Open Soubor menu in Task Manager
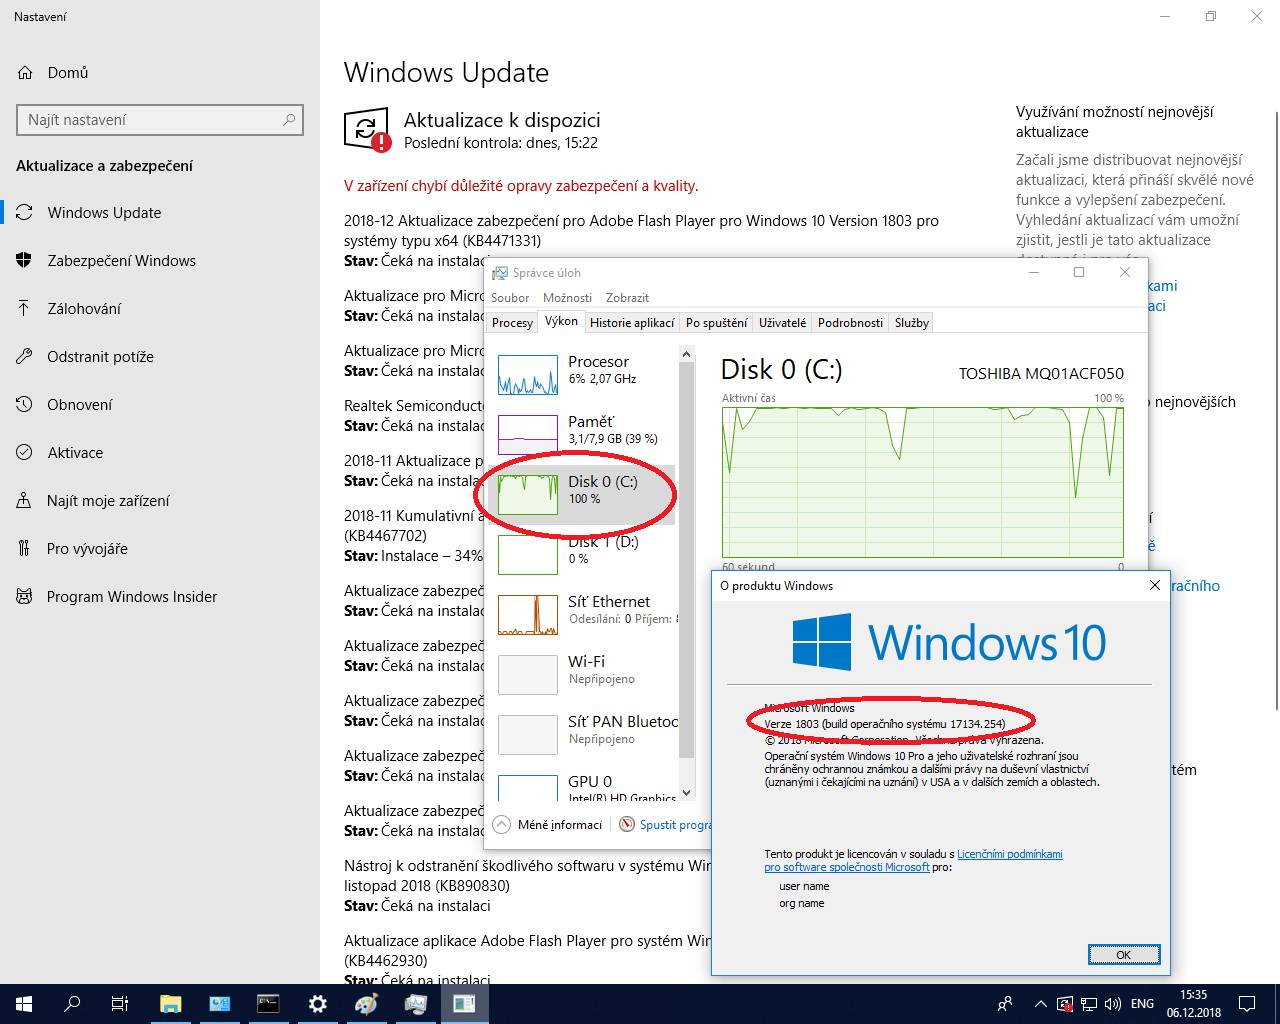Viewport: 1280px width, 1024px height. pyautogui.click(x=510, y=297)
